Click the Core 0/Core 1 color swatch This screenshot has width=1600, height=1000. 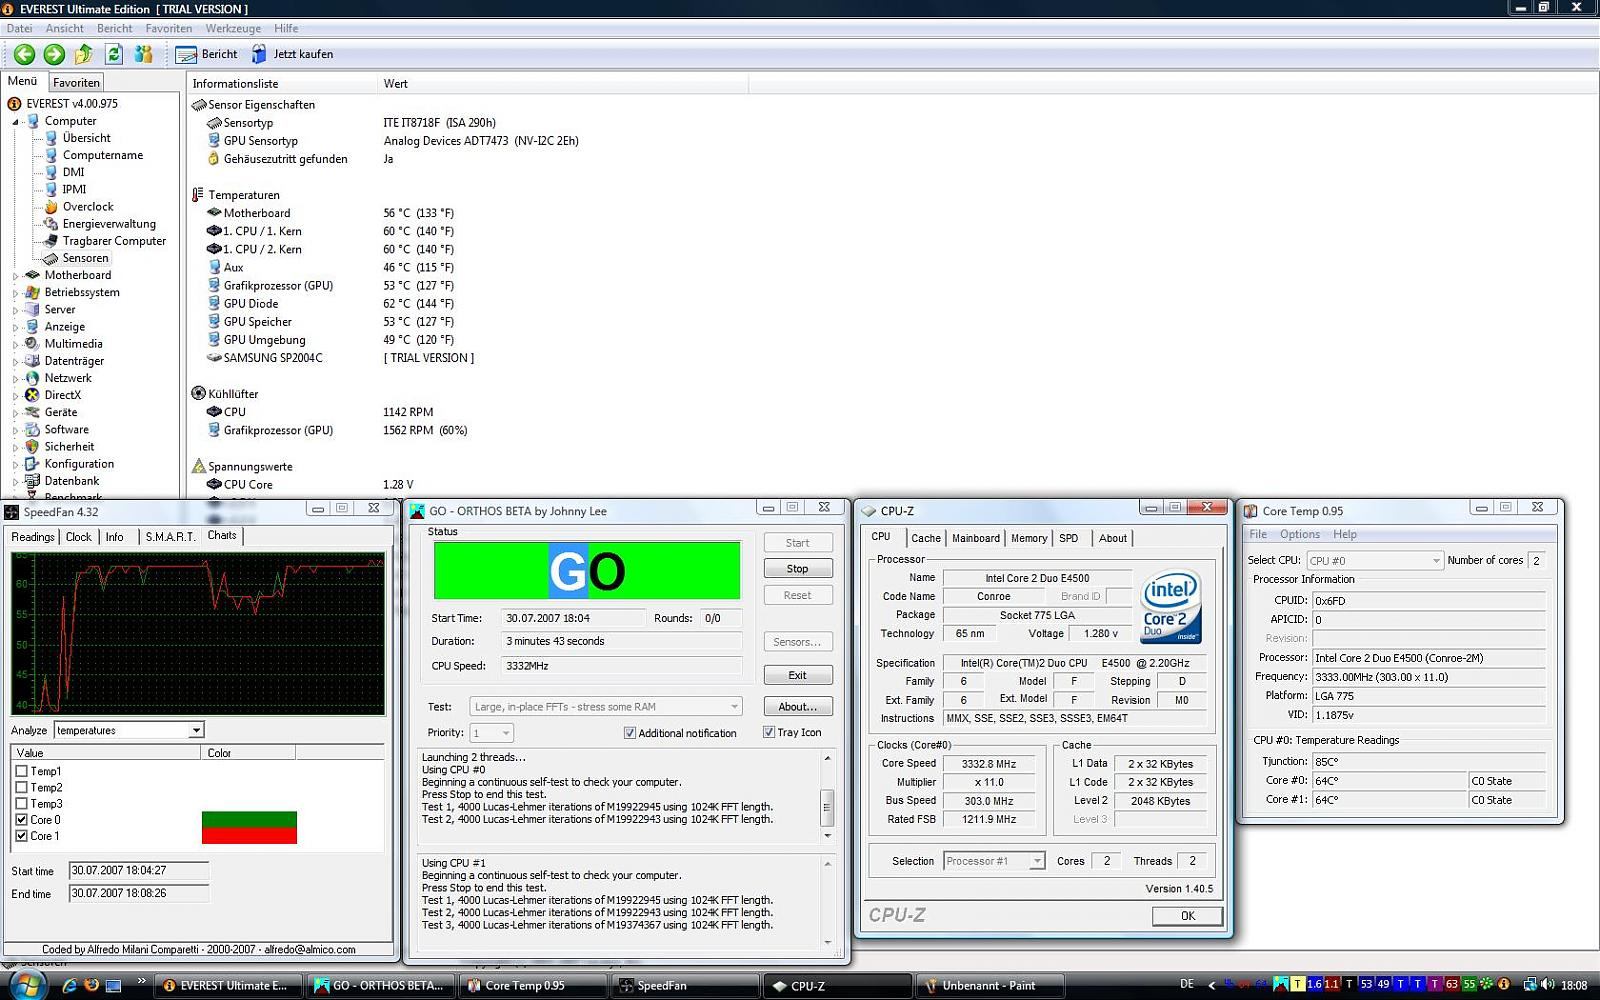coord(249,827)
